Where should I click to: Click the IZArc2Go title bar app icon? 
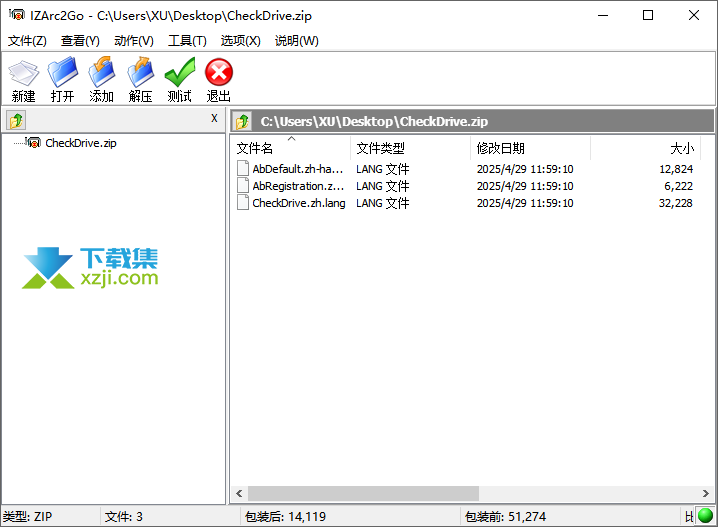pos(16,15)
